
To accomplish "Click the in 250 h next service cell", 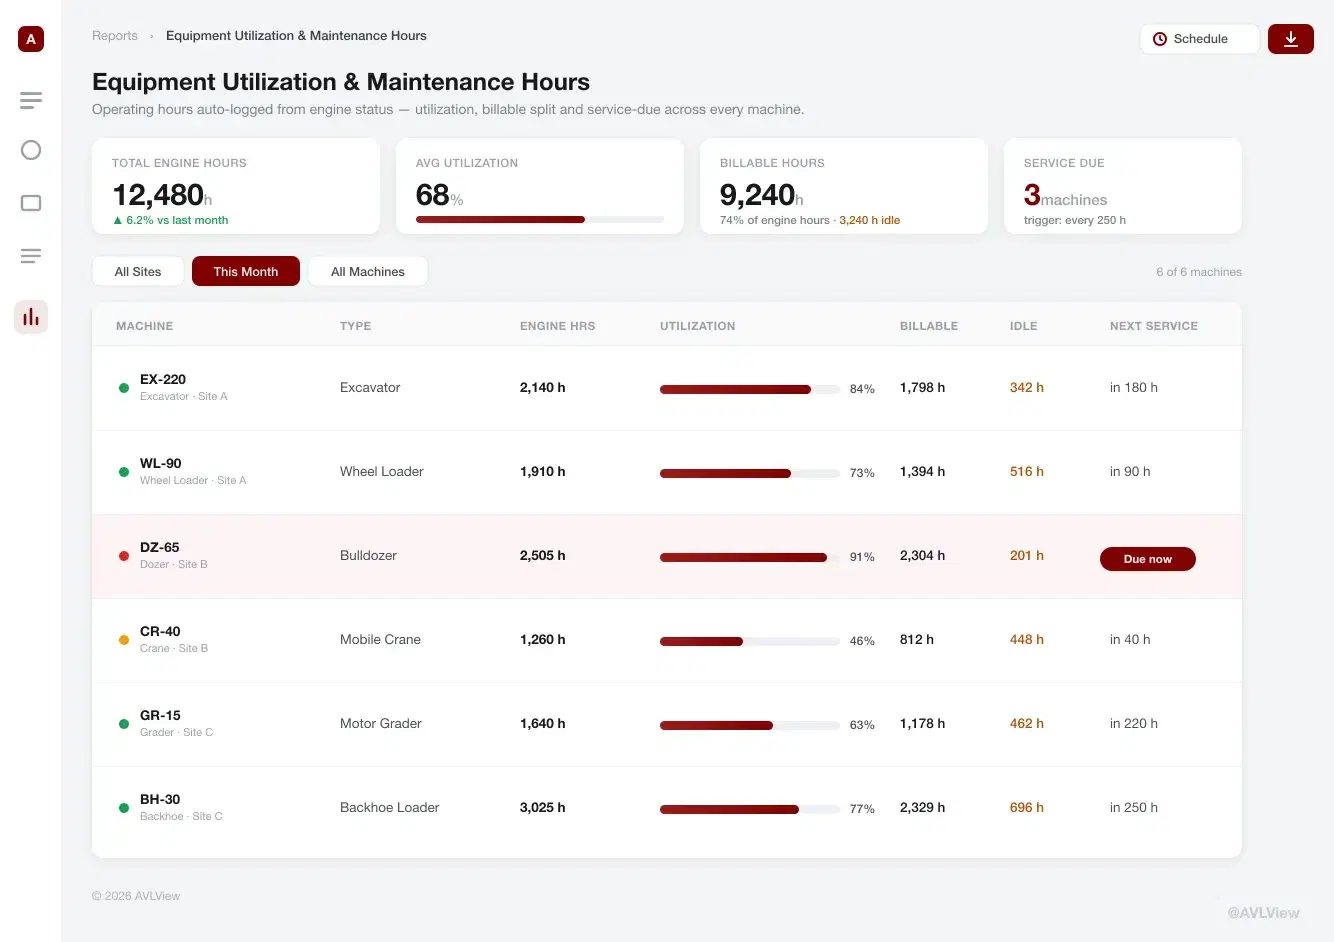I will [x=1134, y=807].
